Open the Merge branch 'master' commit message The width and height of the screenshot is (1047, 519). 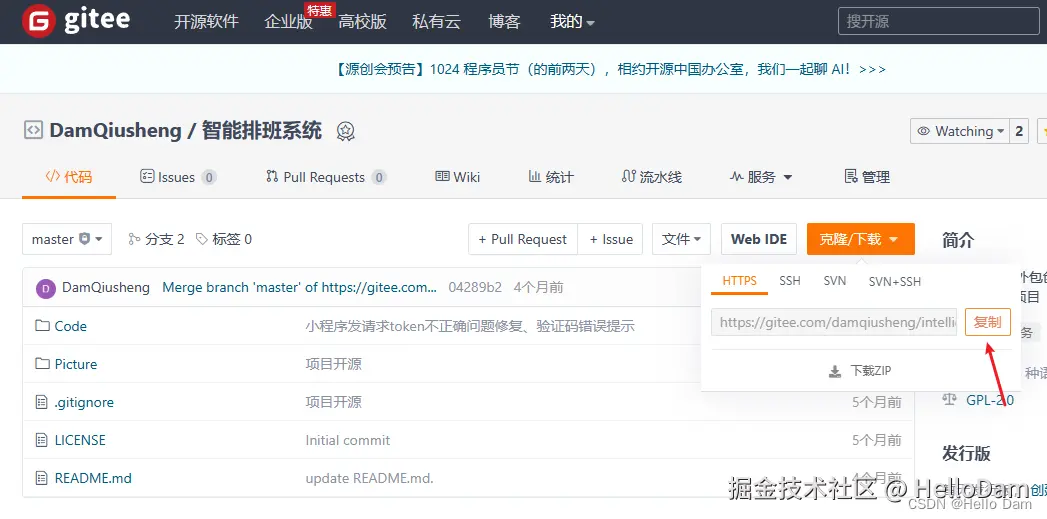[300, 287]
